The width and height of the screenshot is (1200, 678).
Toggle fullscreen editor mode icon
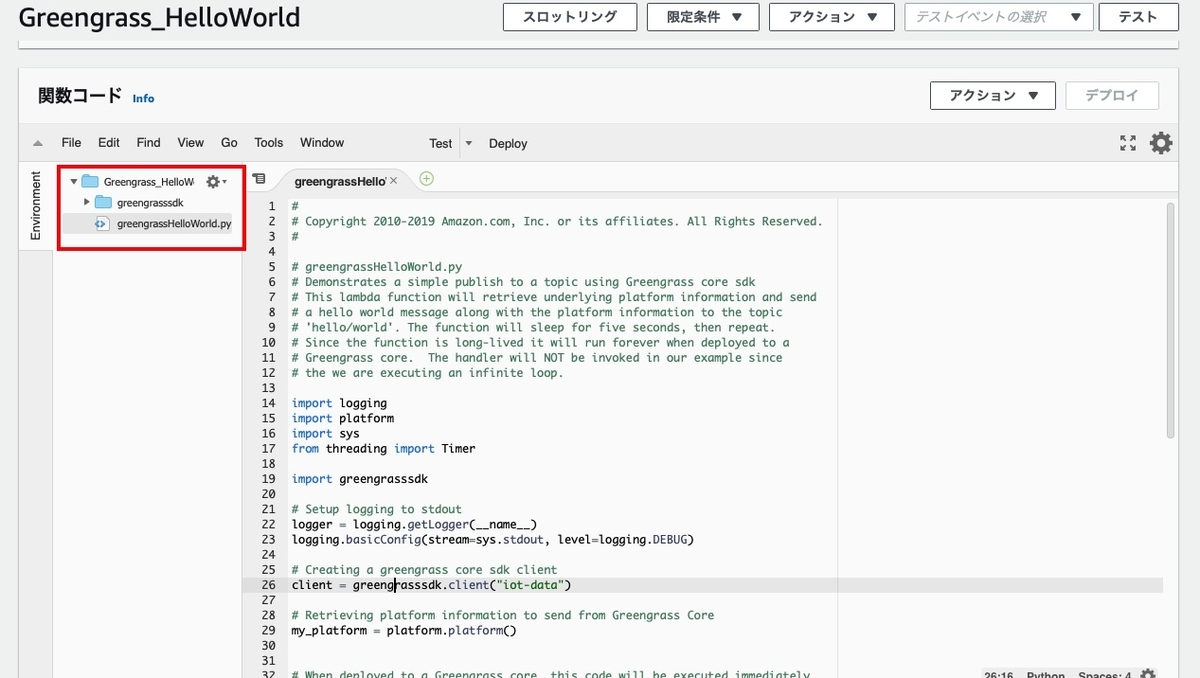pyautogui.click(x=1128, y=143)
